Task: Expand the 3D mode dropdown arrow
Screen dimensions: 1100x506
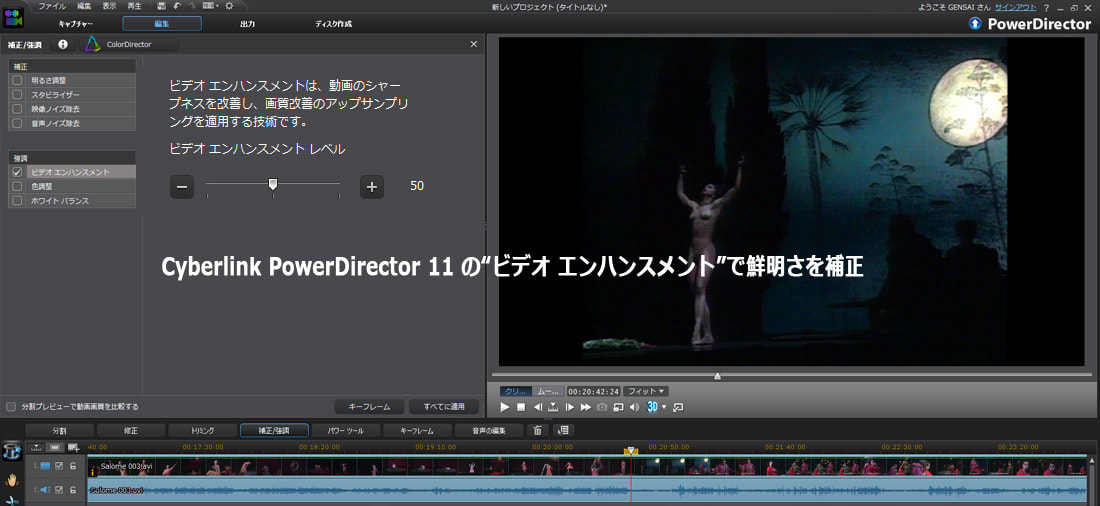Action: 664,407
